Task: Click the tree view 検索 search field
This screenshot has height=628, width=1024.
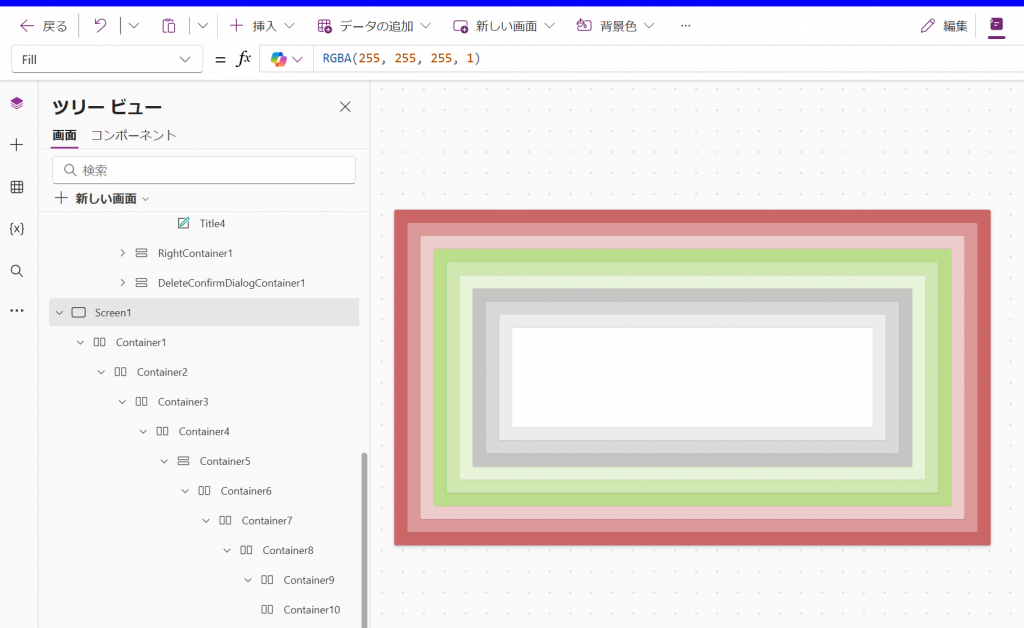Action: tap(204, 170)
